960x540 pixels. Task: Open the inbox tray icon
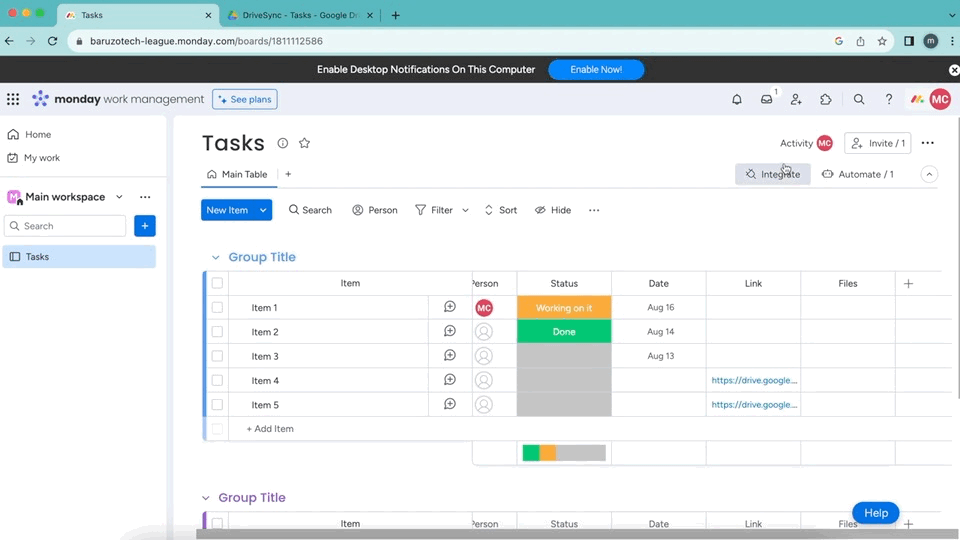click(767, 99)
